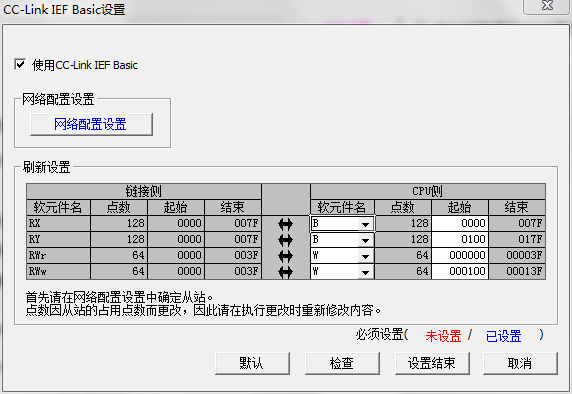Image resolution: width=572 pixels, height=394 pixels.
Task: Confirm with the 设置结束 button
Action: tap(432, 363)
